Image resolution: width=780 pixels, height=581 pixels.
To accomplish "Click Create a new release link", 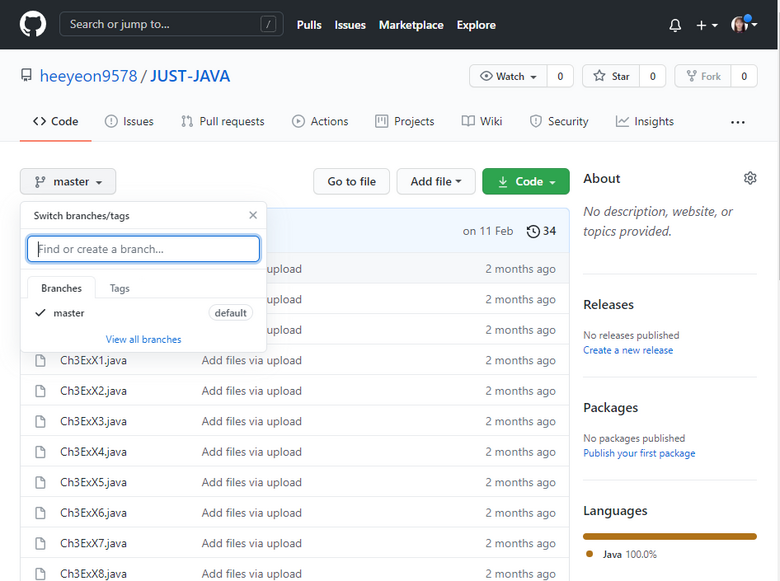I will coord(628,350).
